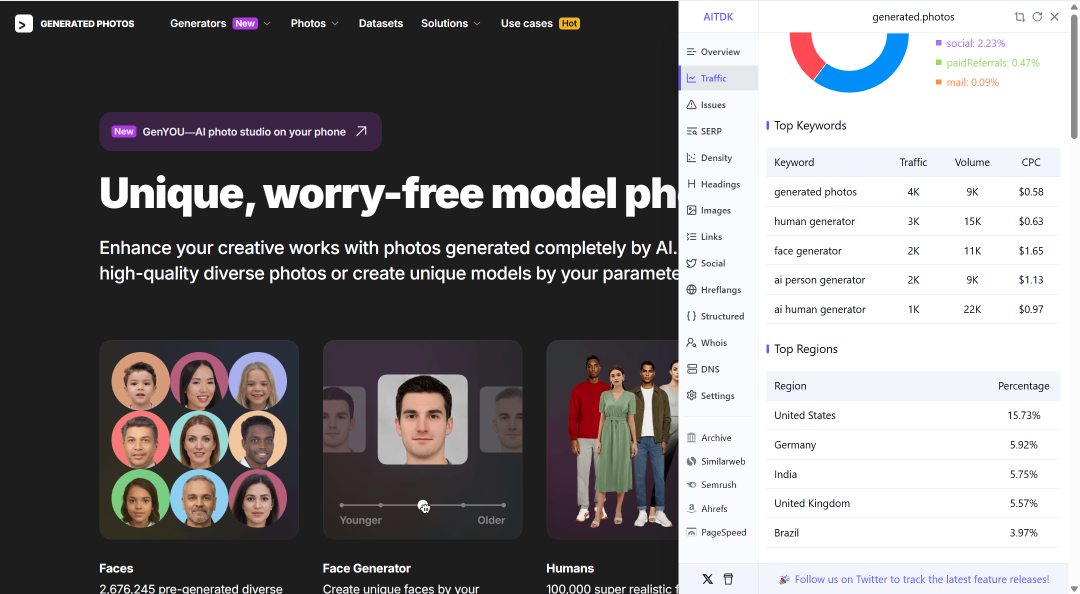Click the Younger end of age slider
The height and width of the screenshot is (594, 1080).
tap(342, 505)
